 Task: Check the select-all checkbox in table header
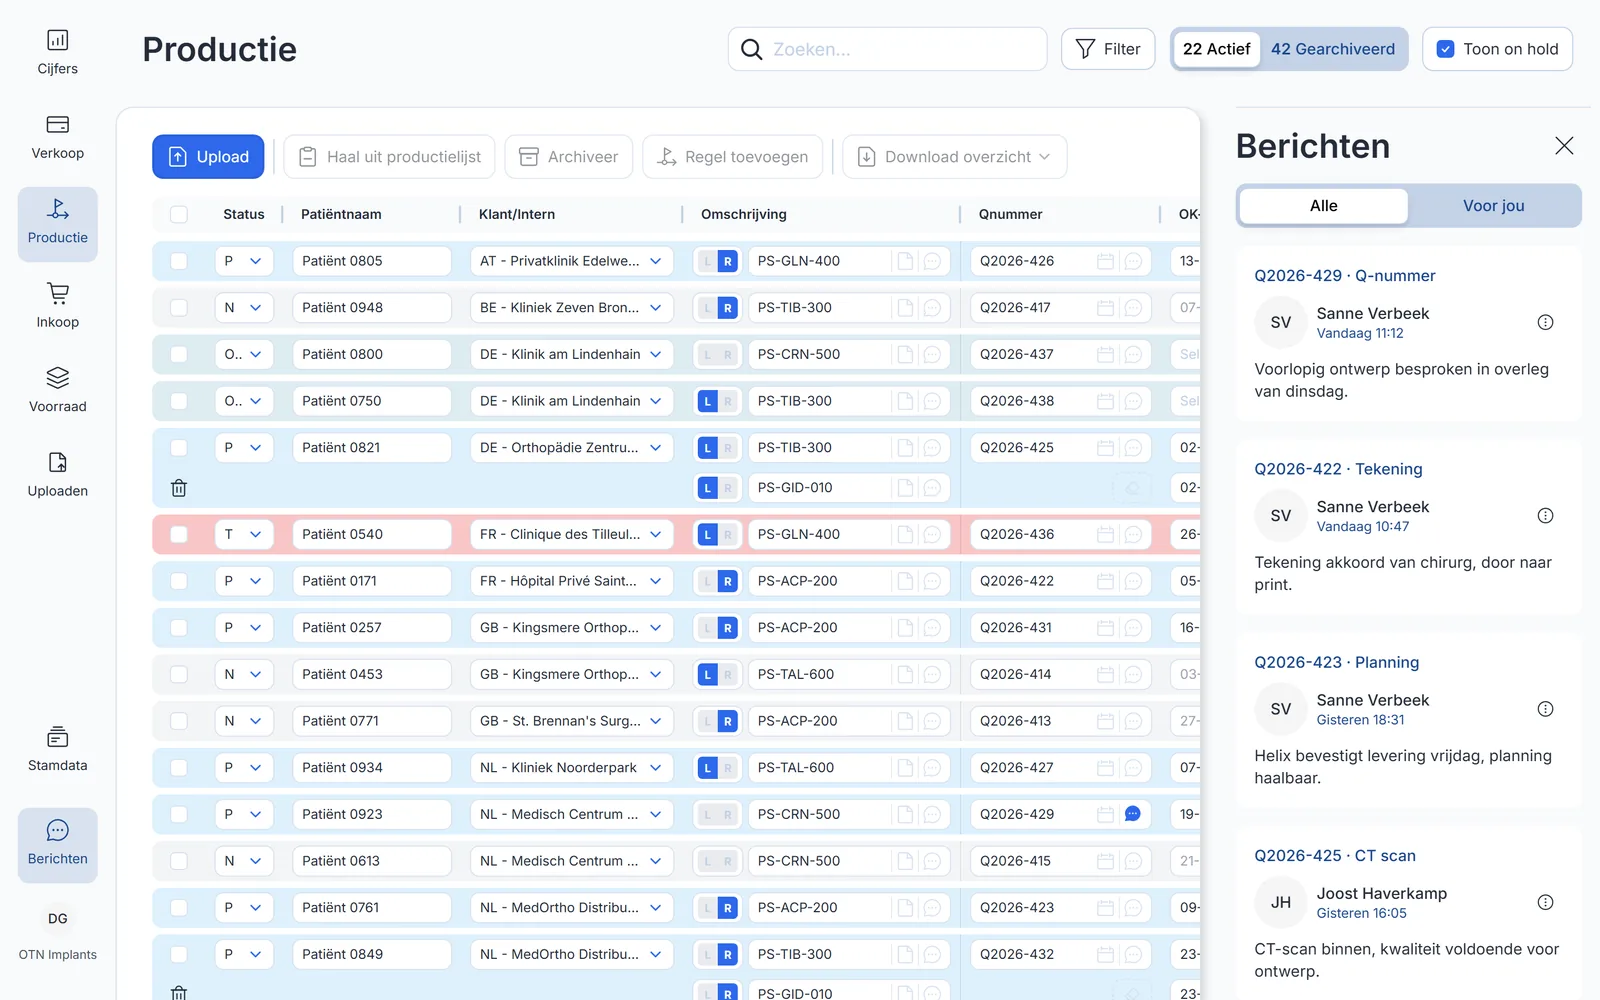point(179,214)
